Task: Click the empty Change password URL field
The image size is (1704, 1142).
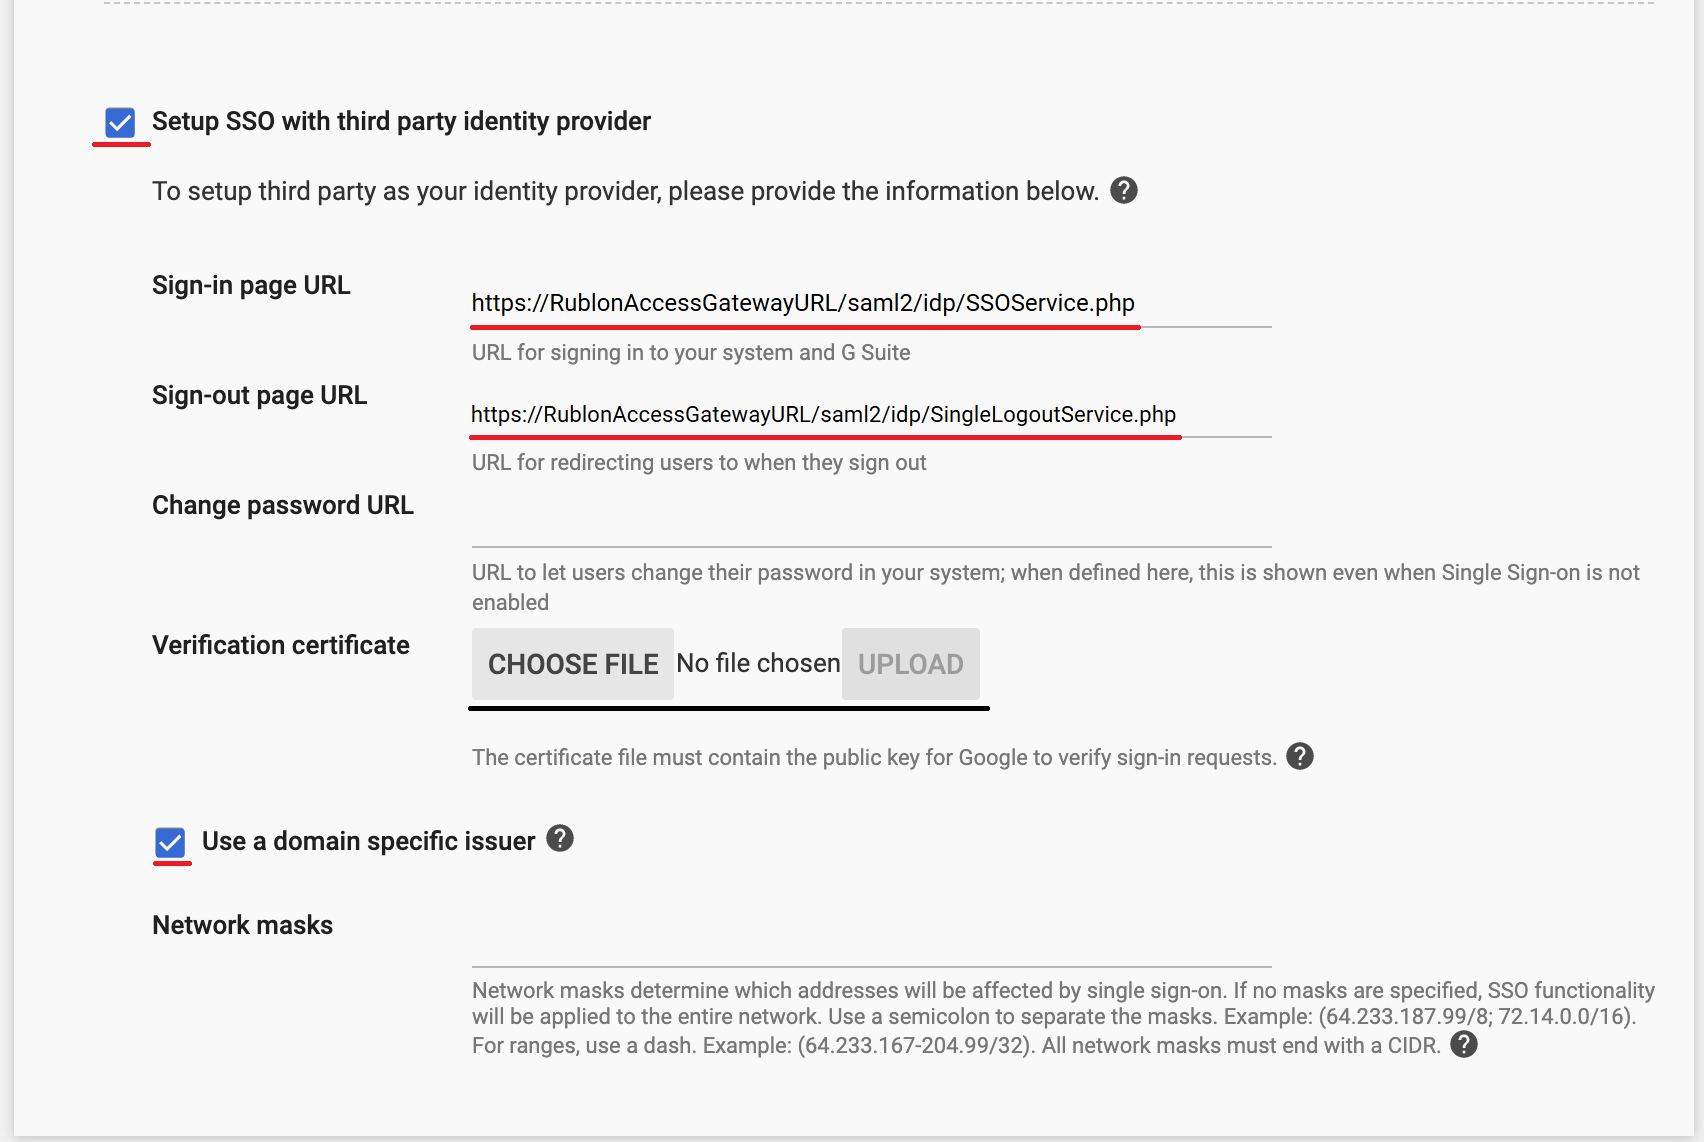Action: pyautogui.click(x=870, y=527)
